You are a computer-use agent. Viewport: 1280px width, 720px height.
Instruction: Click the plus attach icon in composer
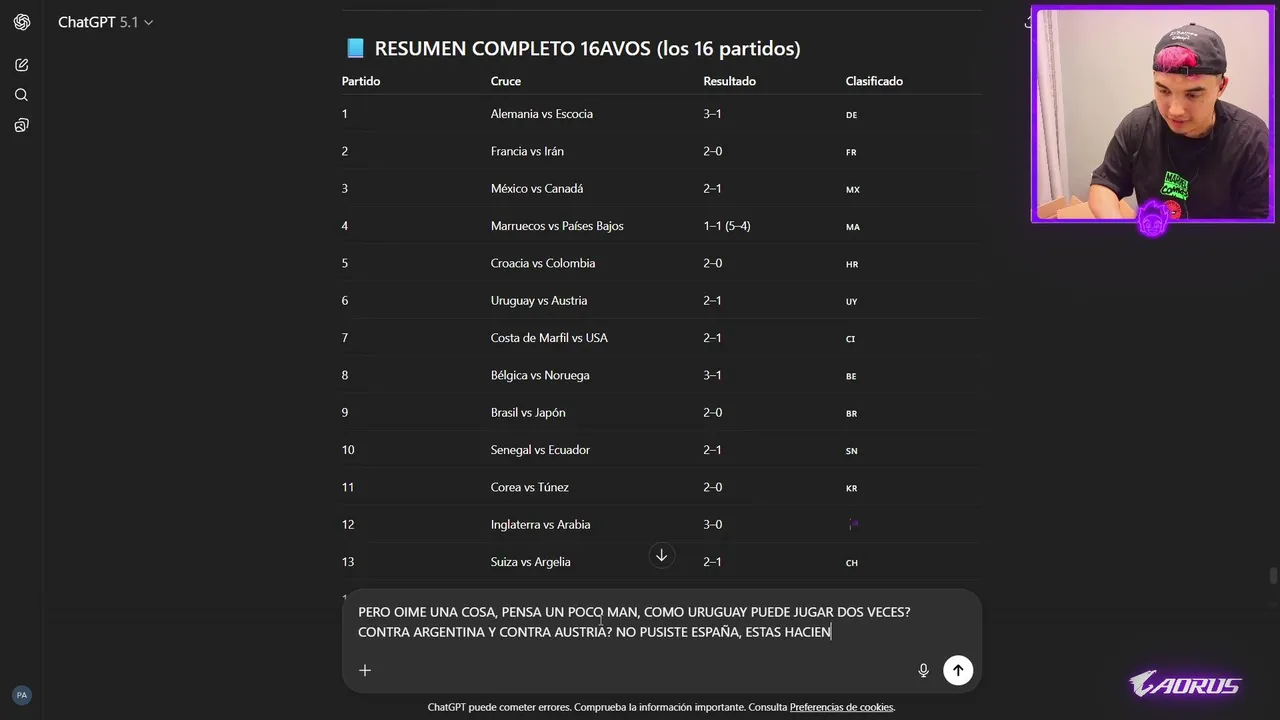pyautogui.click(x=365, y=670)
